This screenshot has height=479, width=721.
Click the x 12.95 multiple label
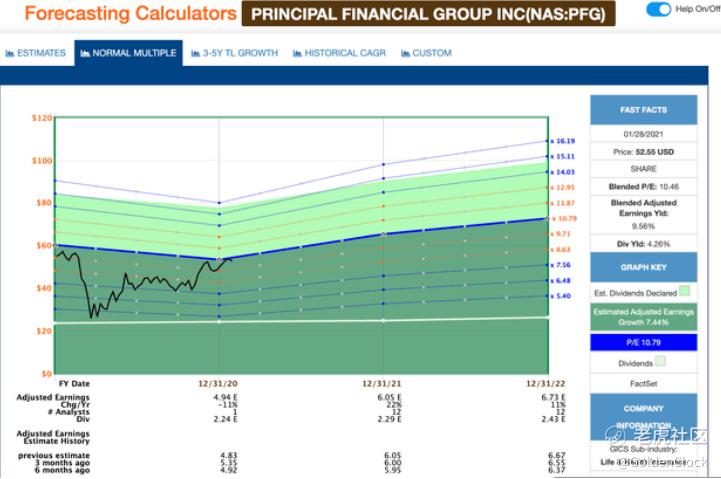pyautogui.click(x=562, y=187)
